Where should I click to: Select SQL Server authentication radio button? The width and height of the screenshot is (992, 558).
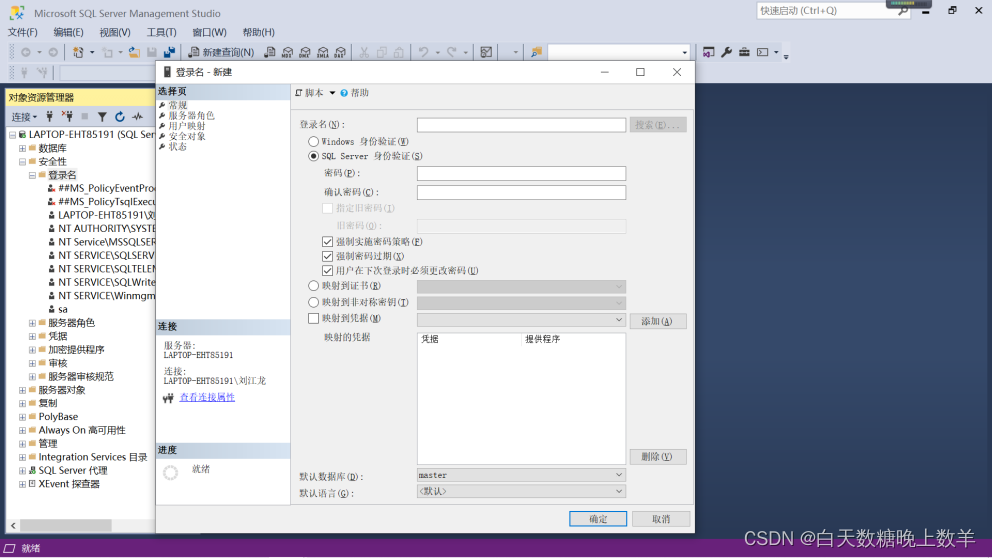click(x=313, y=156)
